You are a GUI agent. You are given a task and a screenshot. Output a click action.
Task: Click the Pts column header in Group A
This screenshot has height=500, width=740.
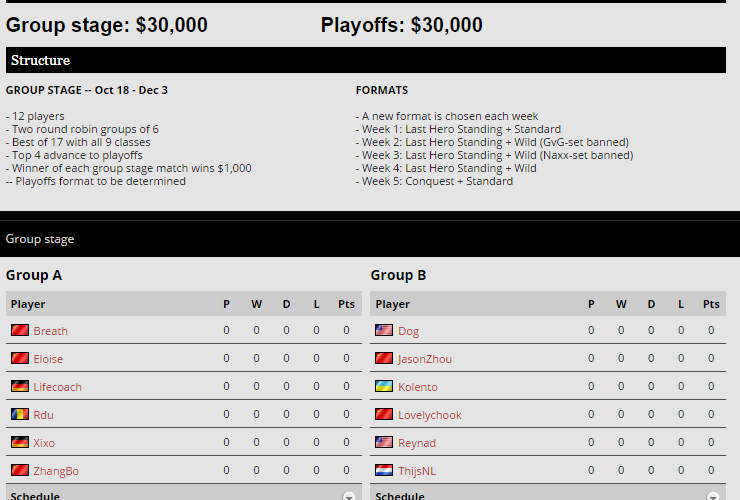tap(346, 304)
